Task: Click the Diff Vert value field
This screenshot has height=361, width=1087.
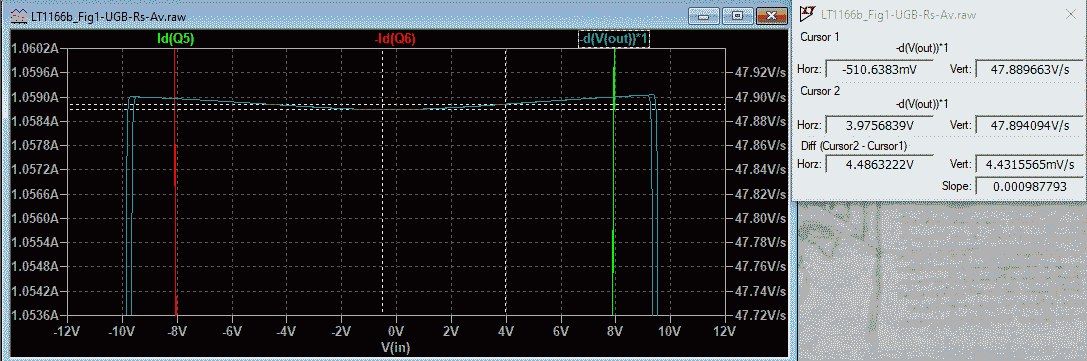Action: (1028, 165)
